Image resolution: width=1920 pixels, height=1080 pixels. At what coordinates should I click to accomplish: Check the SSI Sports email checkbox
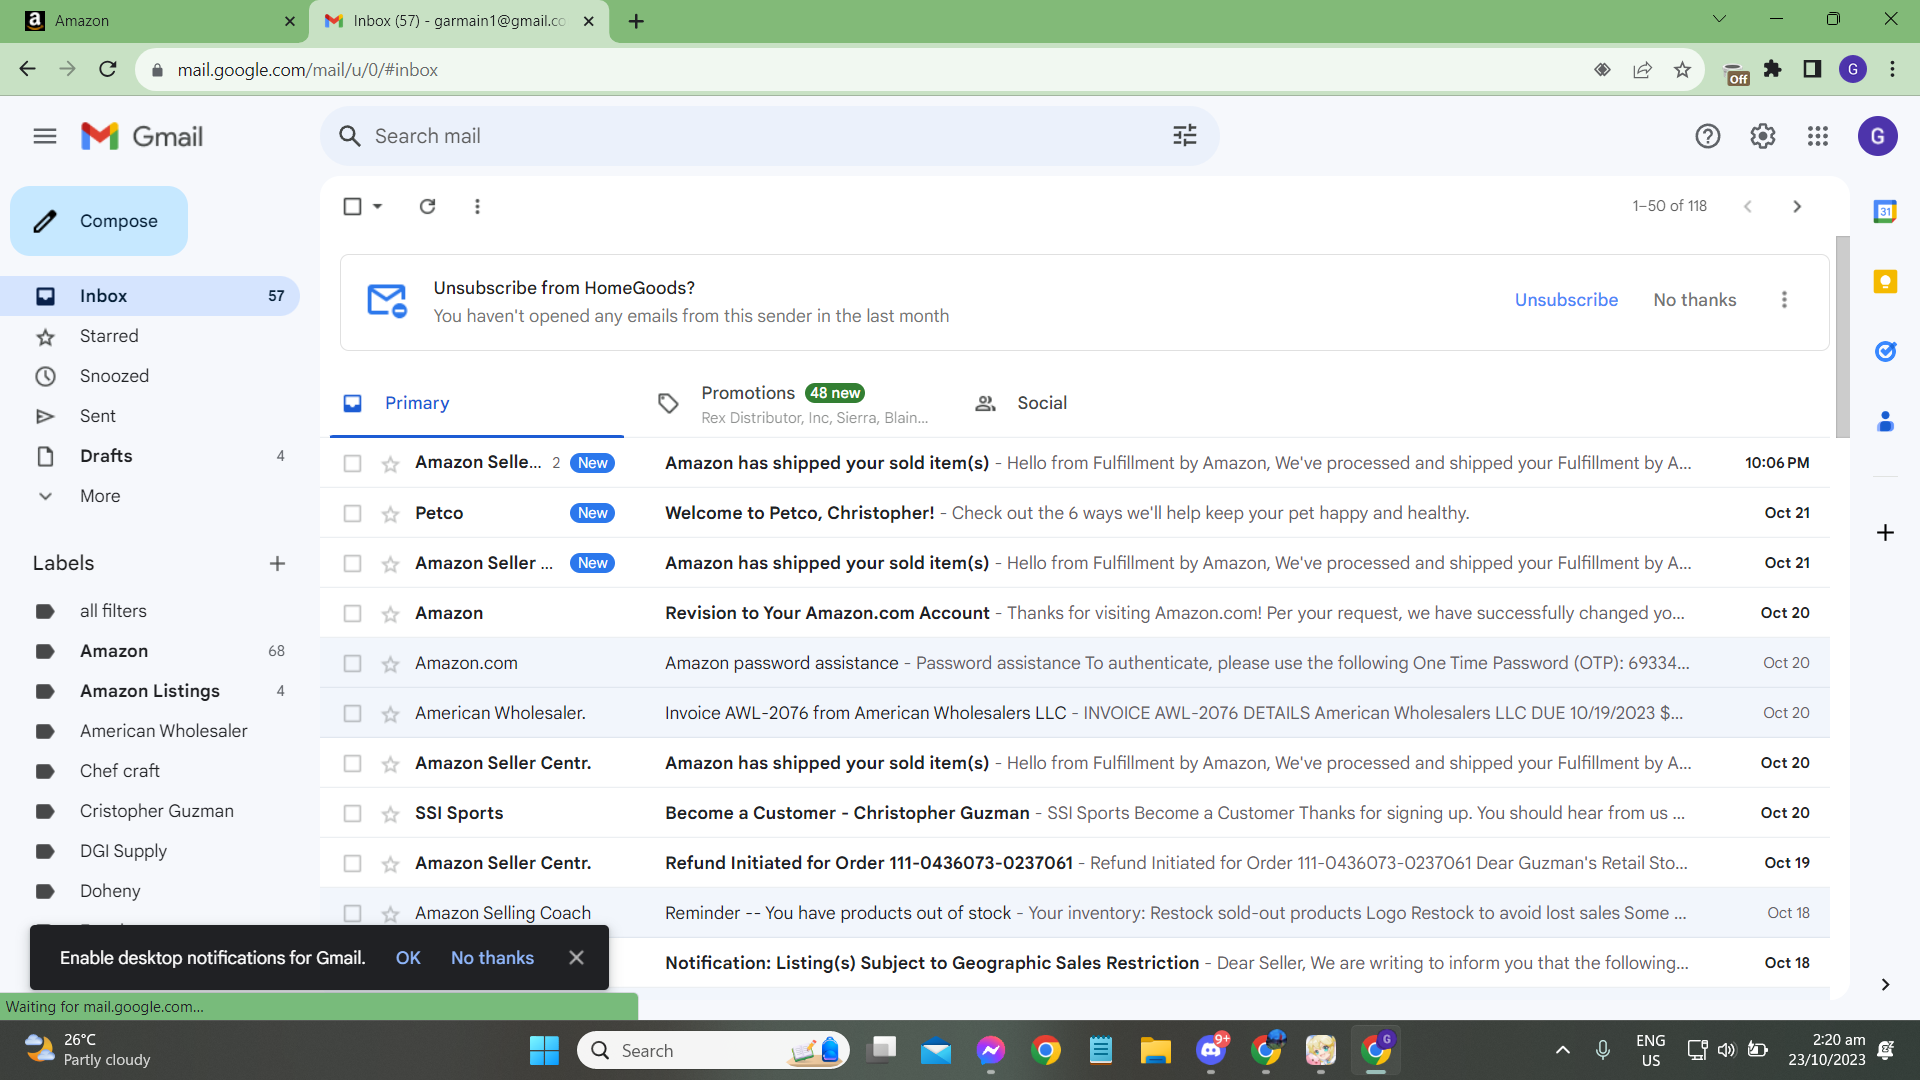click(352, 813)
